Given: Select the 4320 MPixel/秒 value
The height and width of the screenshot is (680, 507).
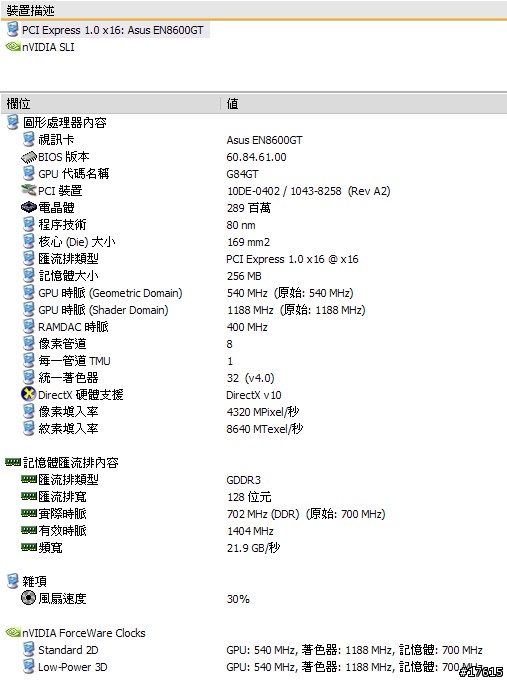Looking at the screenshot, I should [263, 412].
